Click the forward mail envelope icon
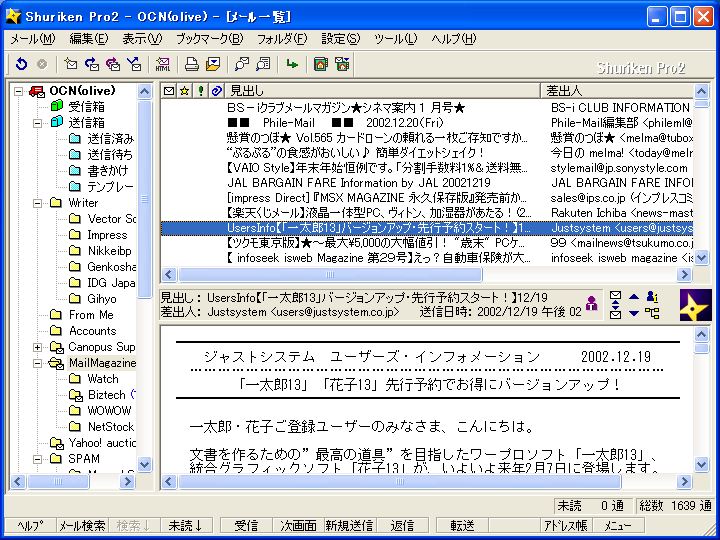Image resolution: width=720 pixels, height=540 pixels. tap(134, 64)
